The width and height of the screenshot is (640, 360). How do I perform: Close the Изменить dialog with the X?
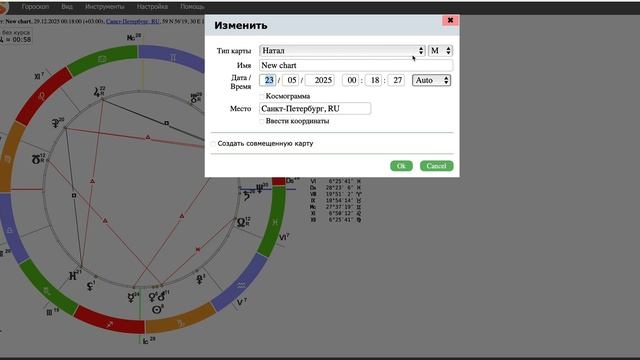click(450, 20)
